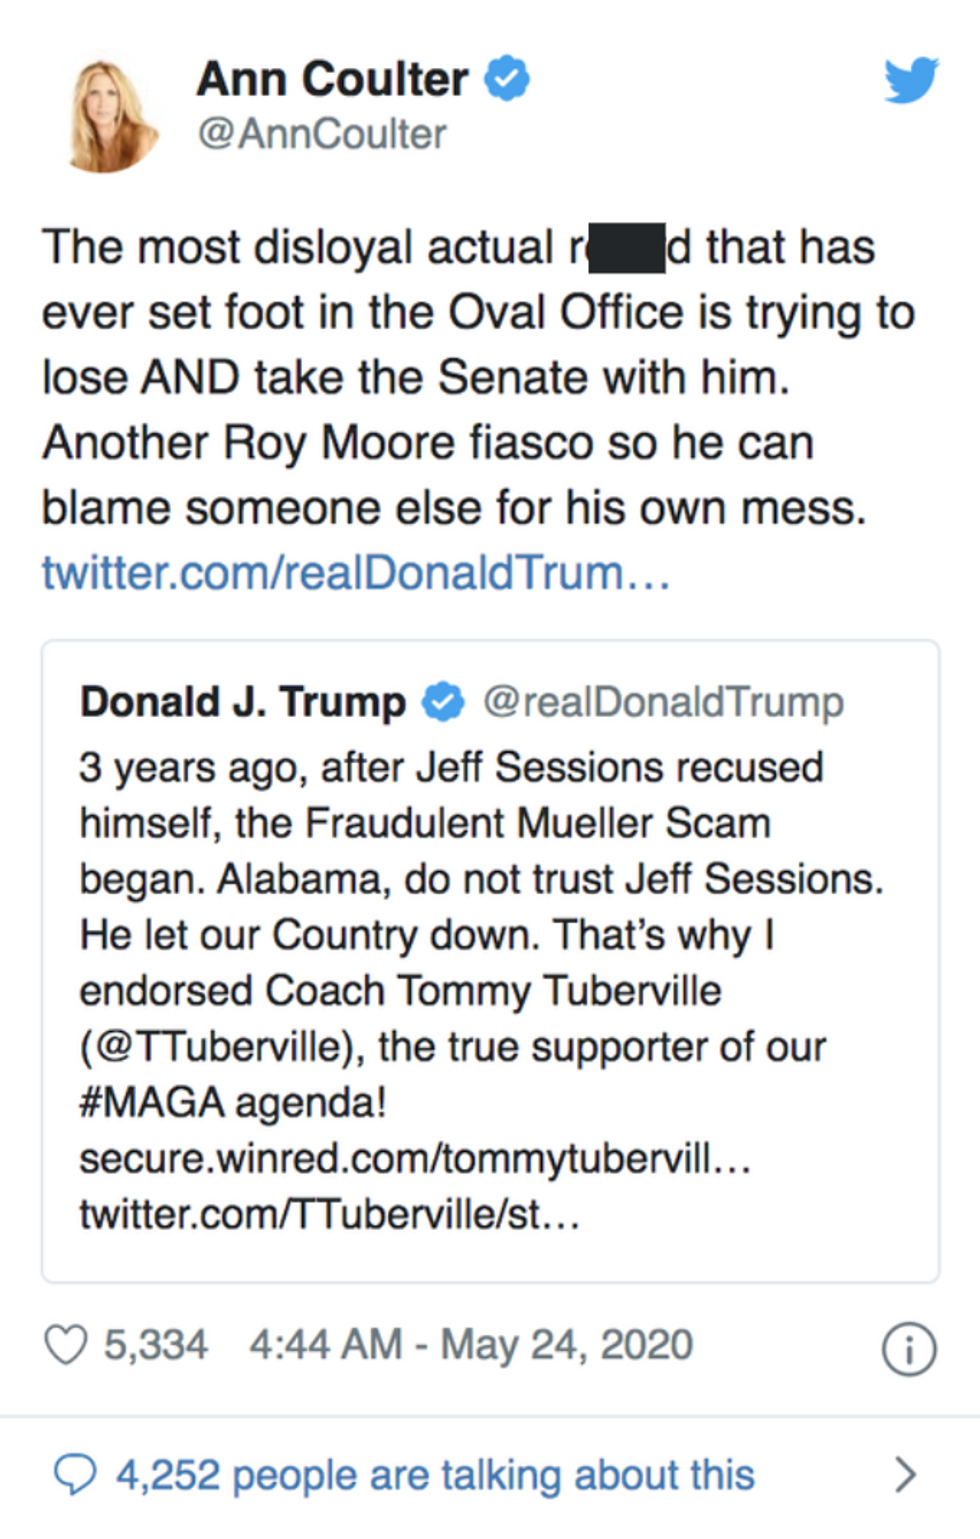Click the speech bubble reply icon

pos(75,1474)
